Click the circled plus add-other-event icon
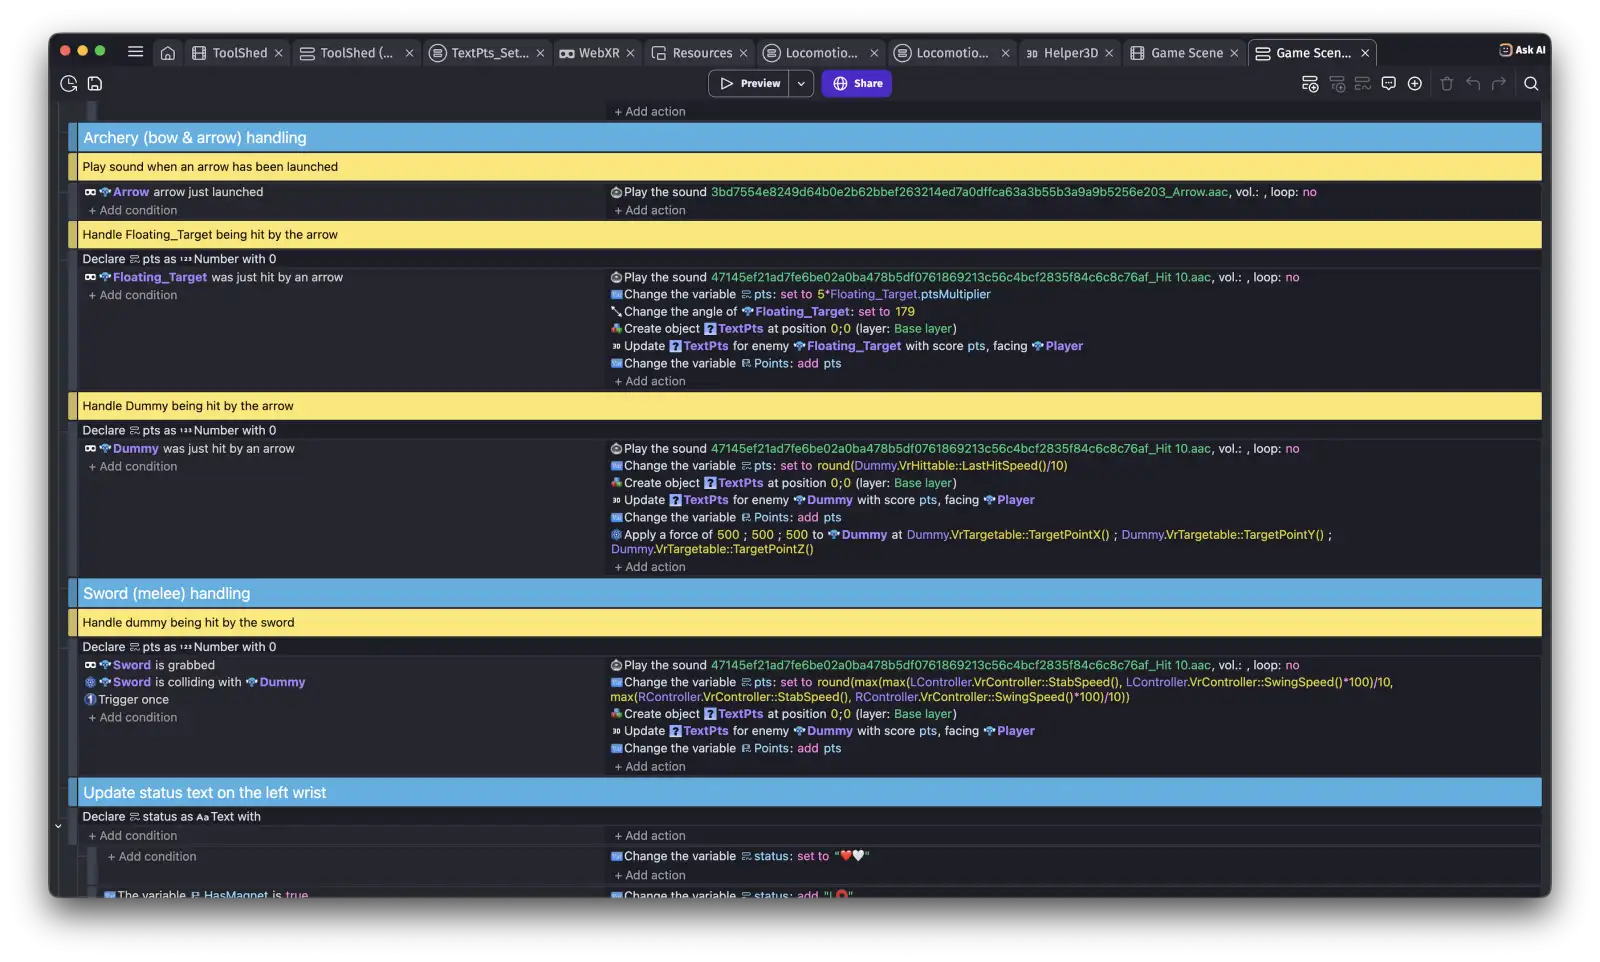Viewport: 1600px width, 962px height. [x=1415, y=84]
